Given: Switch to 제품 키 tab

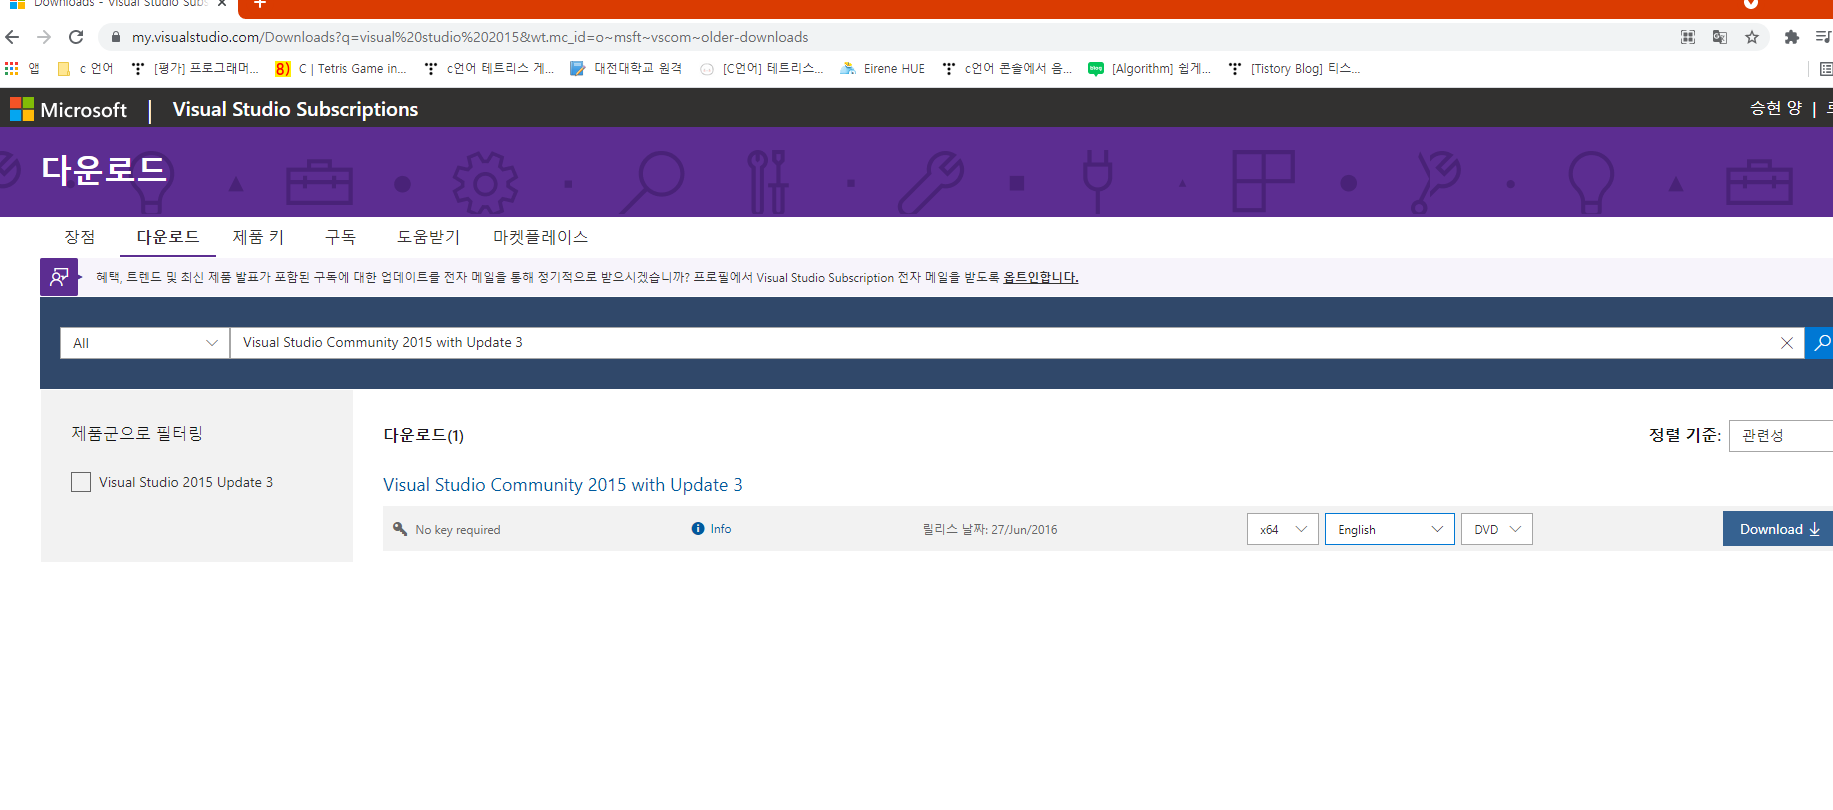Looking at the screenshot, I should (258, 237).
